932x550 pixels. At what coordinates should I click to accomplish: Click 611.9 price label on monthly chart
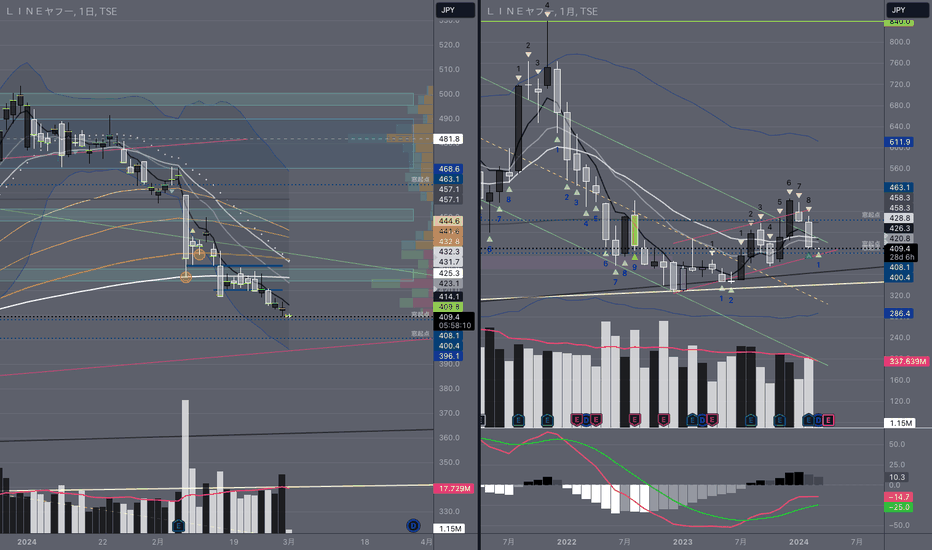pyautogui.click(x=899, y=142)
